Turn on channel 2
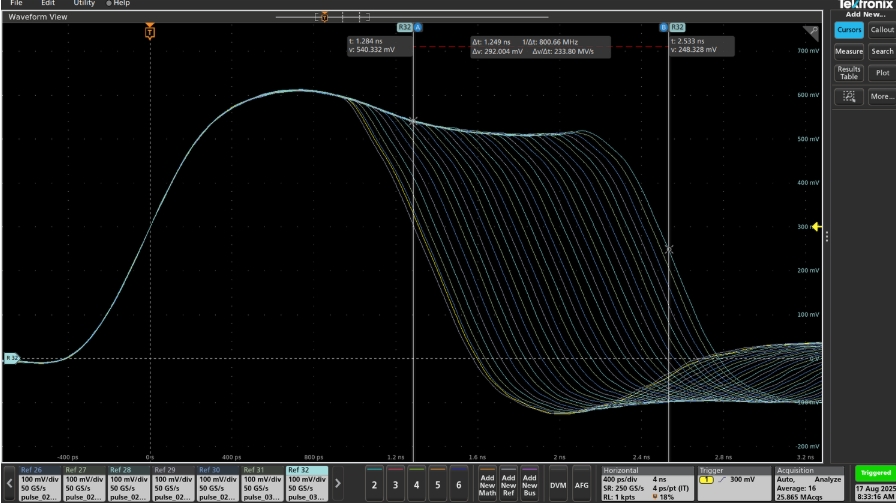 (x=374, y=483)
